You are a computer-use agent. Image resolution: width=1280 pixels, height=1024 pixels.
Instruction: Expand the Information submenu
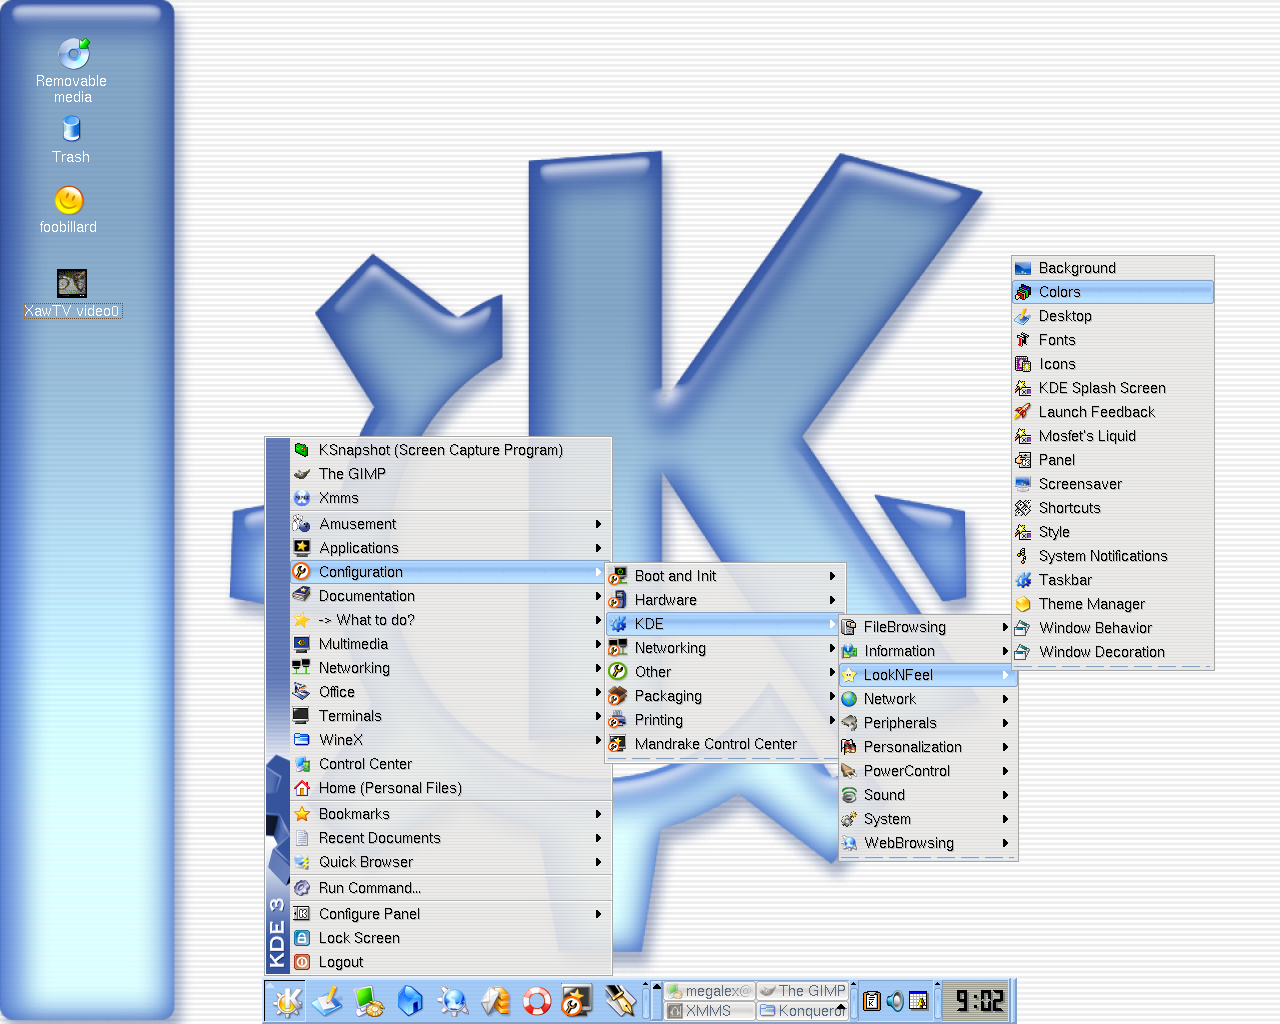pos(927,651)
